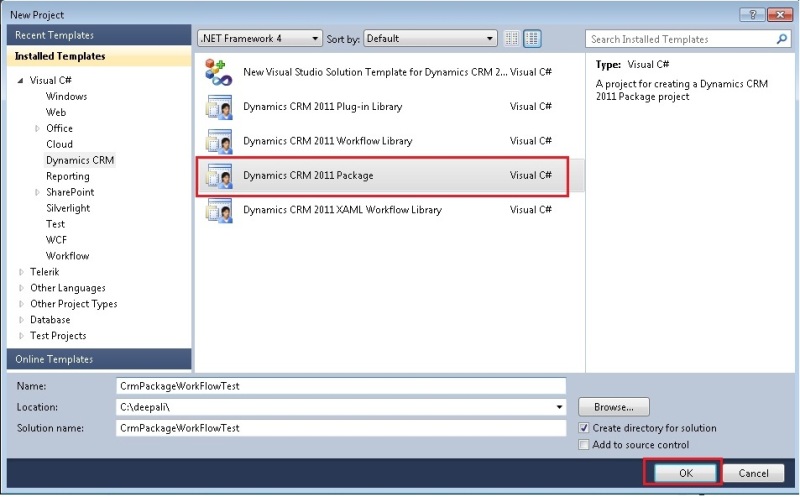Select Dynamics CRM 2011 Package template name

point(308,176)
